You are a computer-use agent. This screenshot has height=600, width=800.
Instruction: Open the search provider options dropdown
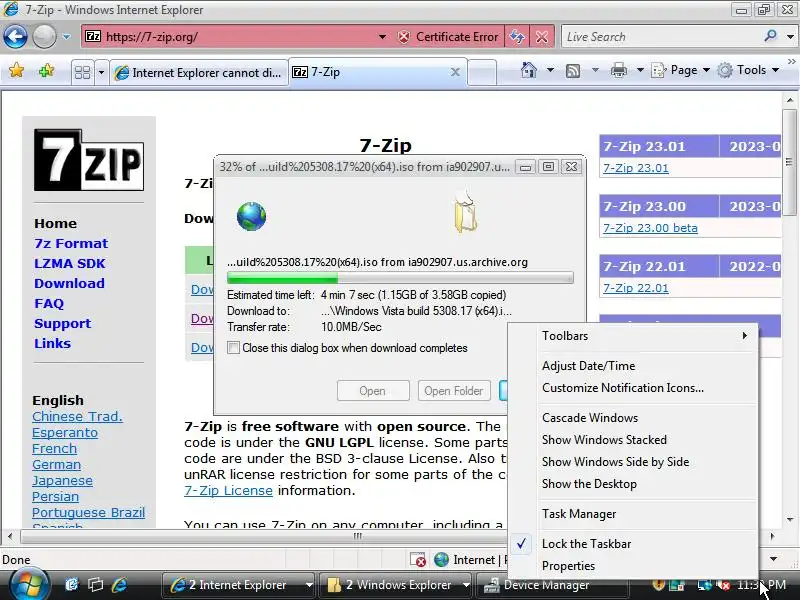[x=790, y=37]
